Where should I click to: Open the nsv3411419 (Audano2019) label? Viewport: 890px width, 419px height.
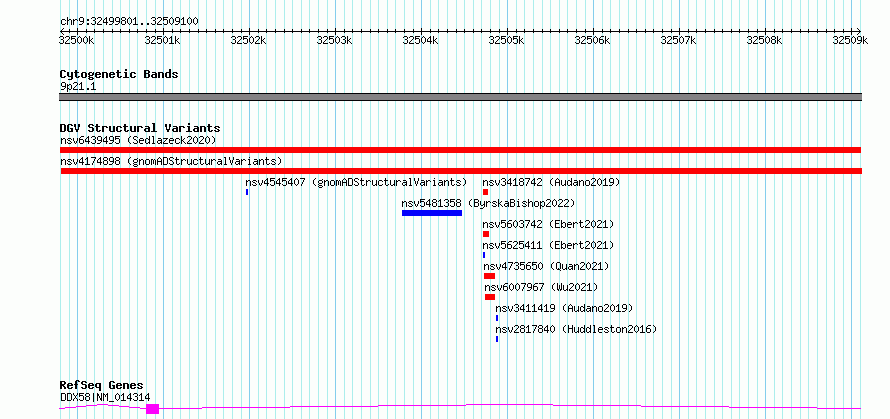pos(564,308)
